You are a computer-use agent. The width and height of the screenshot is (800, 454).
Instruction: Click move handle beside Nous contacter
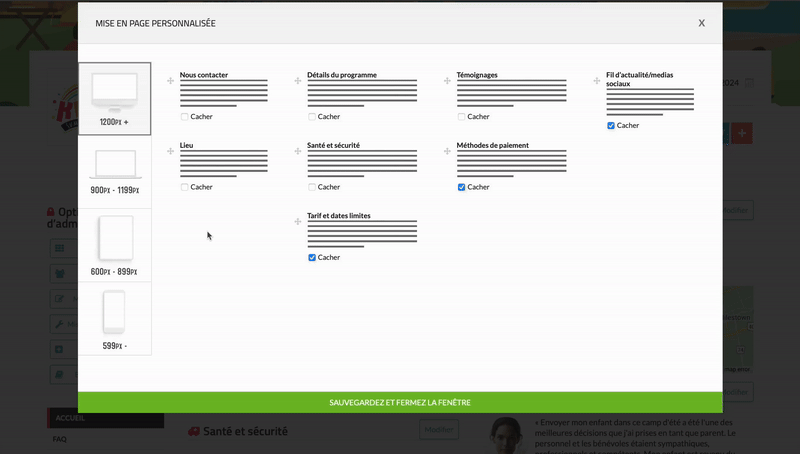tap(170, 81)
